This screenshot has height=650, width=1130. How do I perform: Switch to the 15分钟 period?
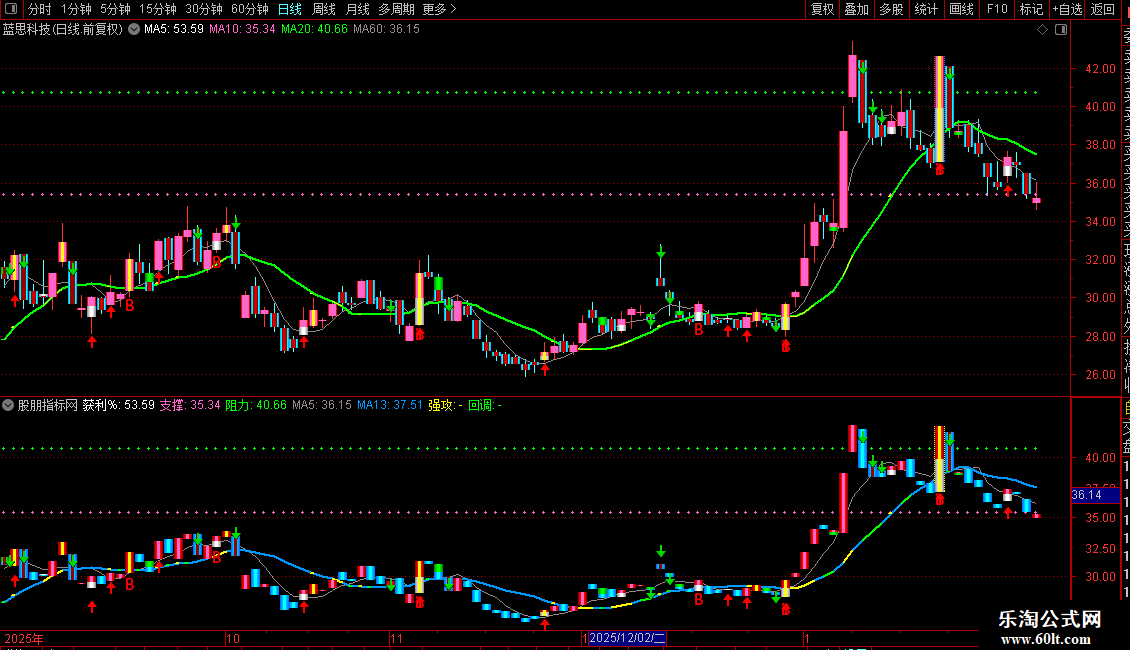pyautogui.click(x=158, y=9)
